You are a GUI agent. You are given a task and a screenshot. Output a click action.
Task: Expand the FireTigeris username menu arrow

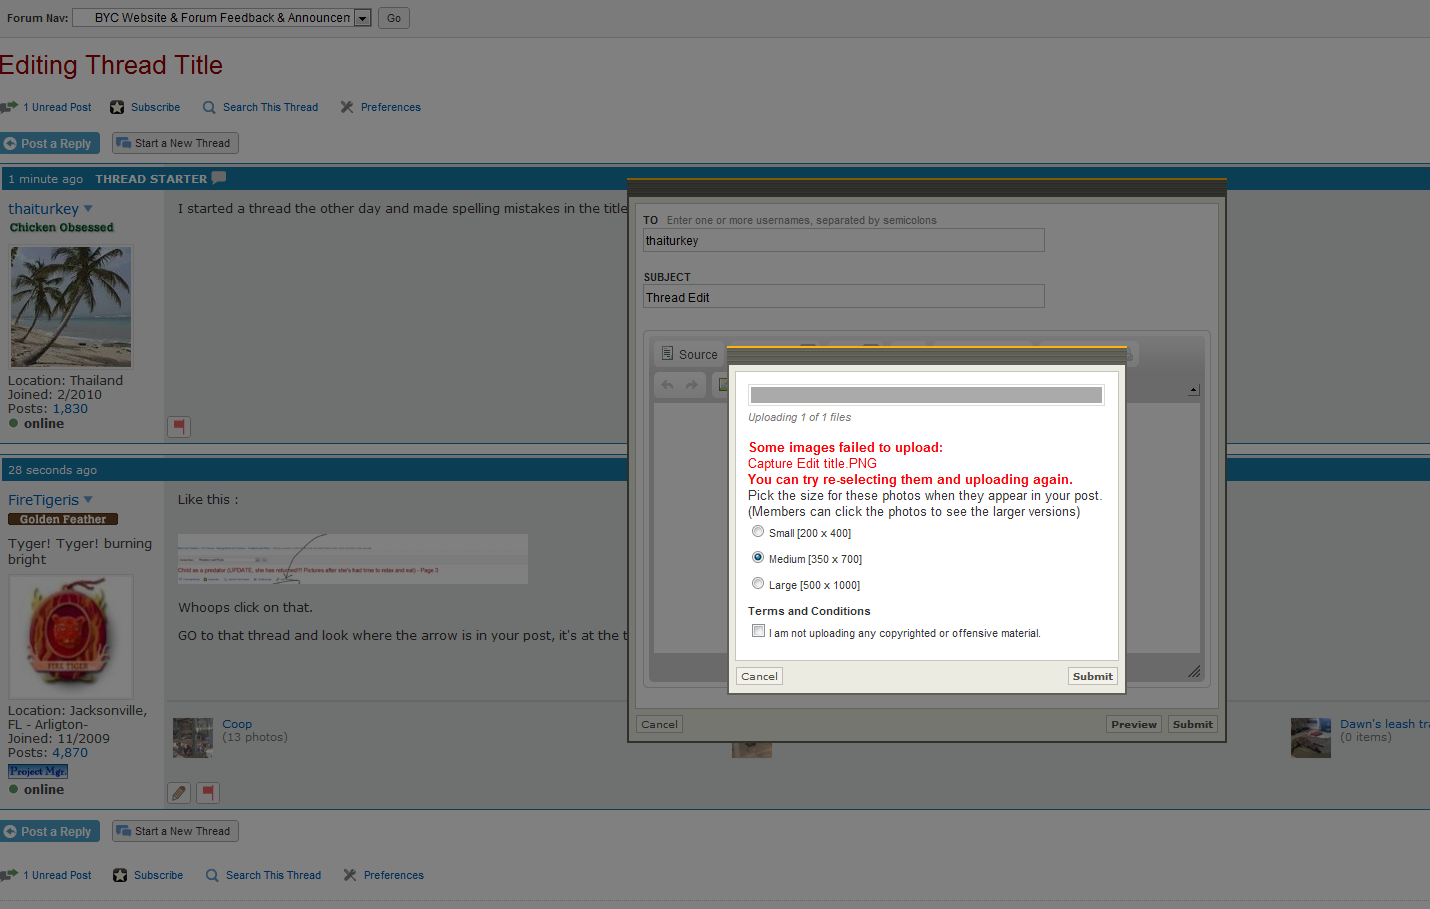tap(88, 500)
